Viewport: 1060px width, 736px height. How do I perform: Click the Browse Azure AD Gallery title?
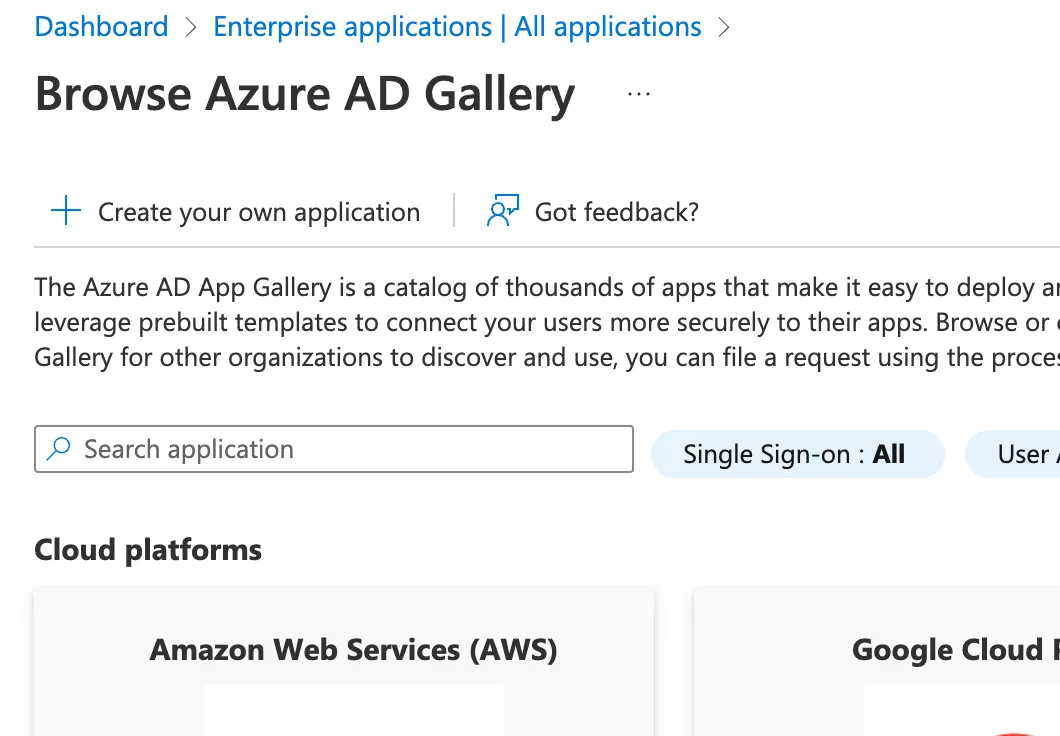point(305,94)
